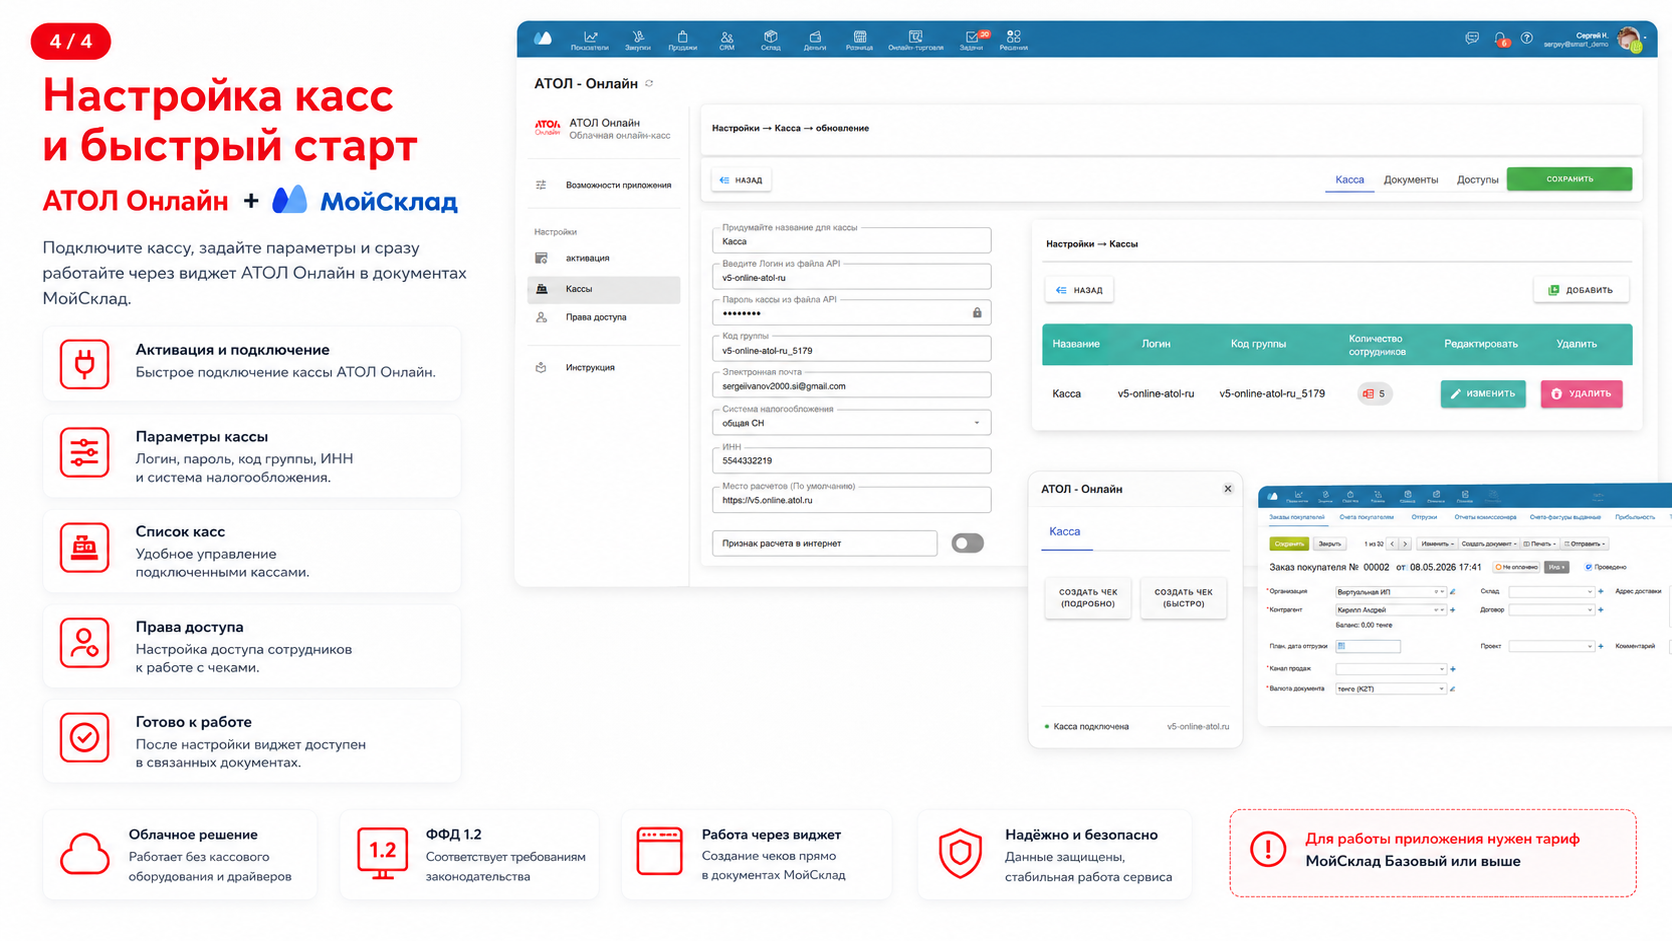Open the Договор dropdown in the order form

pyautogui.click(x=1551, y=610)
